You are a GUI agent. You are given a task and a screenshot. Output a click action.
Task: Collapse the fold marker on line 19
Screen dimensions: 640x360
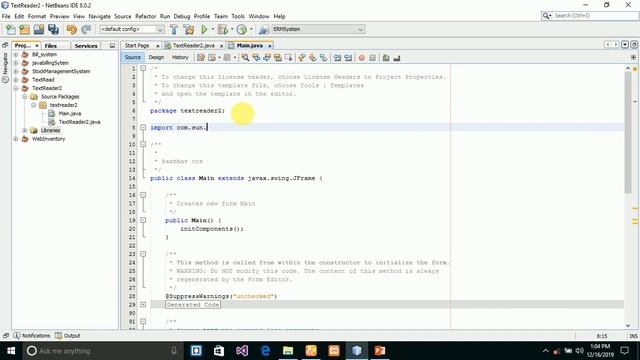(x=143, y=220)
